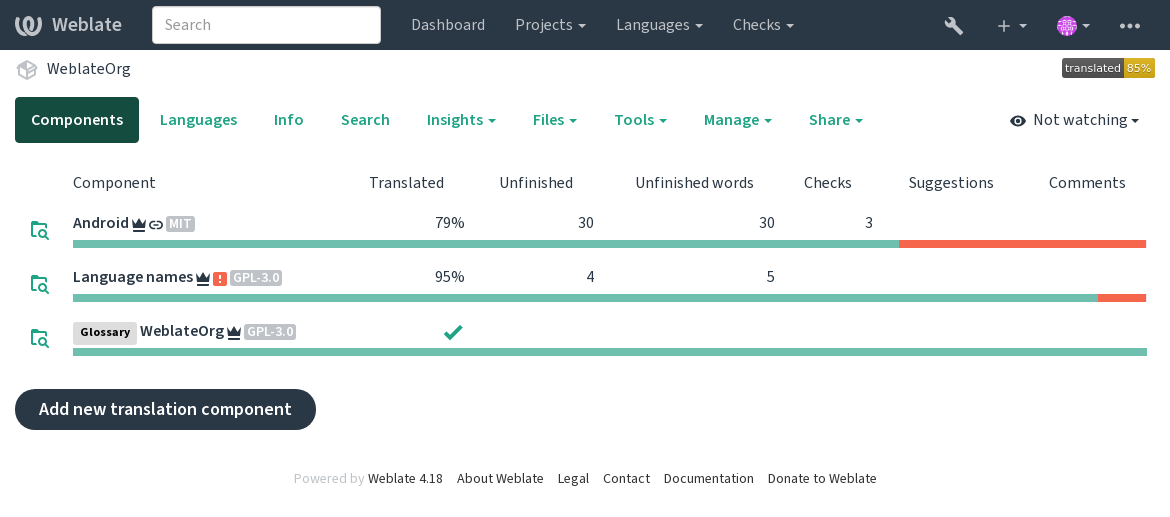The width and height of the screenshot is (1170, 517).
Task: Click the red alert icon on Language names
Action: (220, 278)
